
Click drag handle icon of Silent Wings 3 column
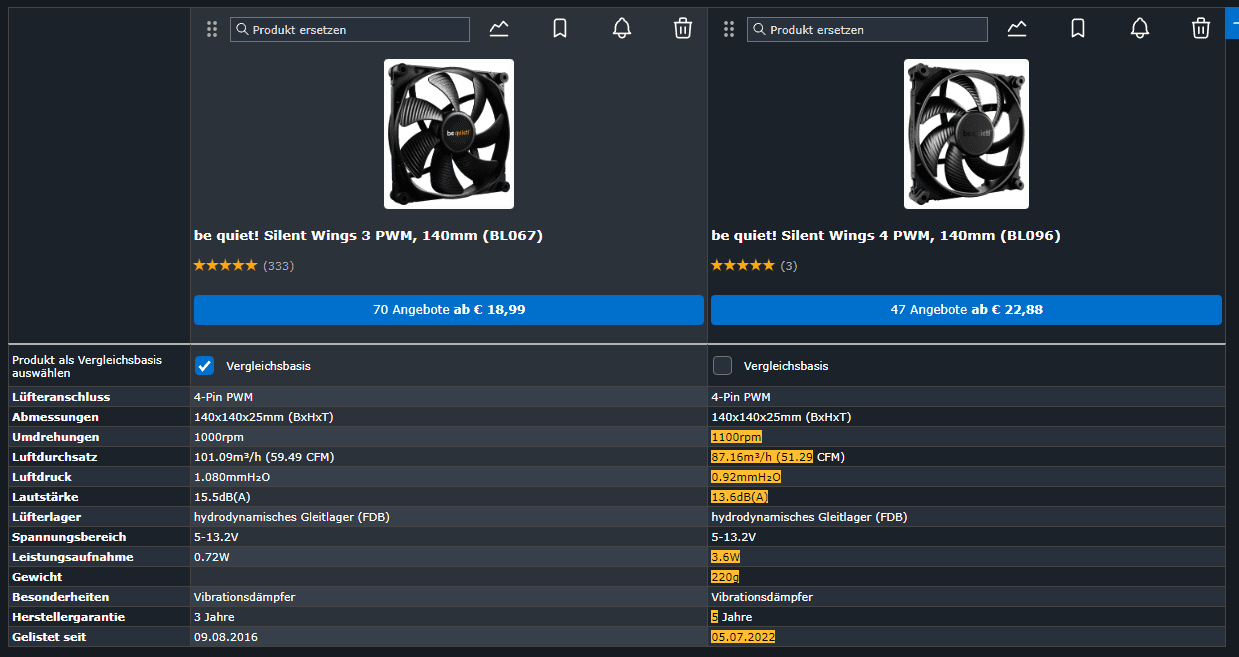pyautogui.click(x=212, y=29)
